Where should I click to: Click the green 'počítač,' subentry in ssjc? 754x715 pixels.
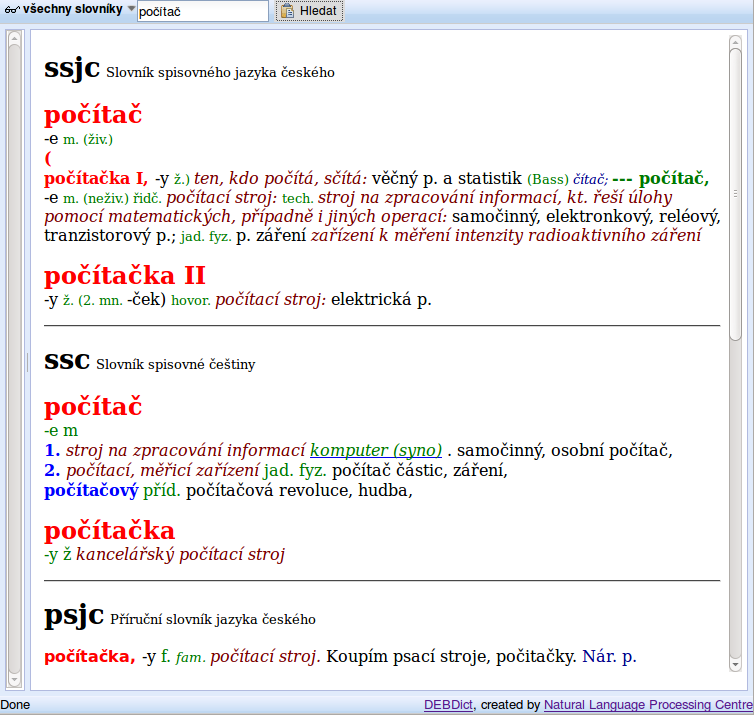(x=674, y=179)
